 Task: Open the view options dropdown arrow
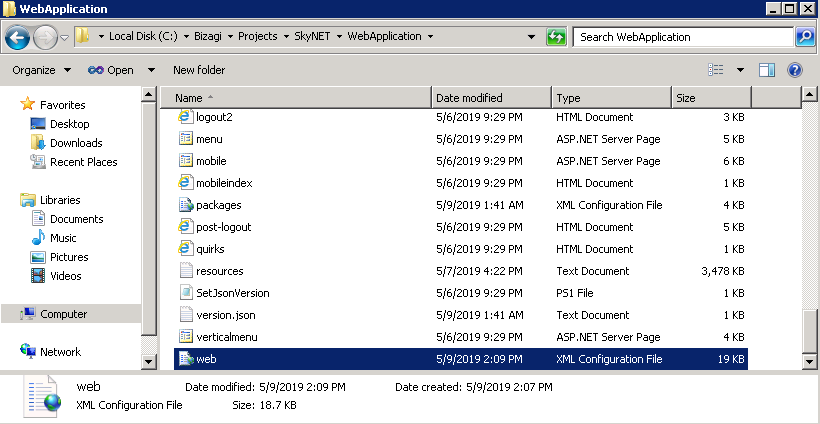[x=741, y=70]
